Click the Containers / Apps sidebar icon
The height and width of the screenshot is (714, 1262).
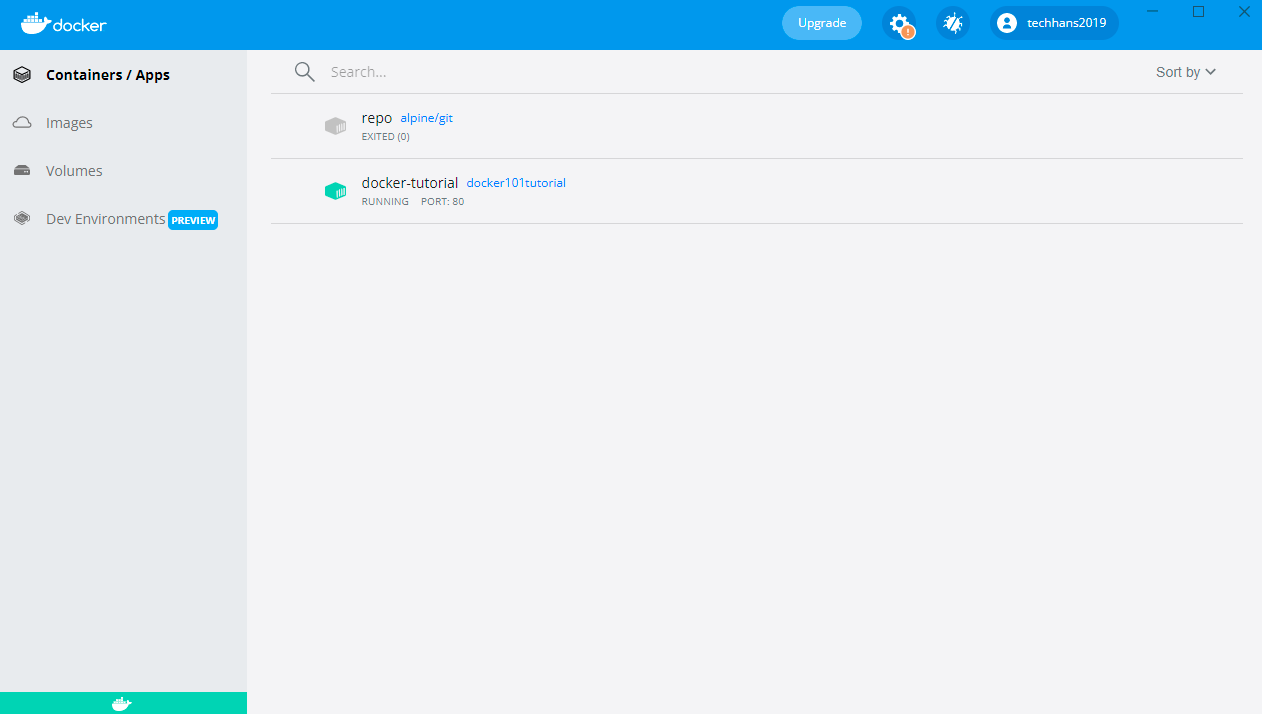[x=22, y=75]
